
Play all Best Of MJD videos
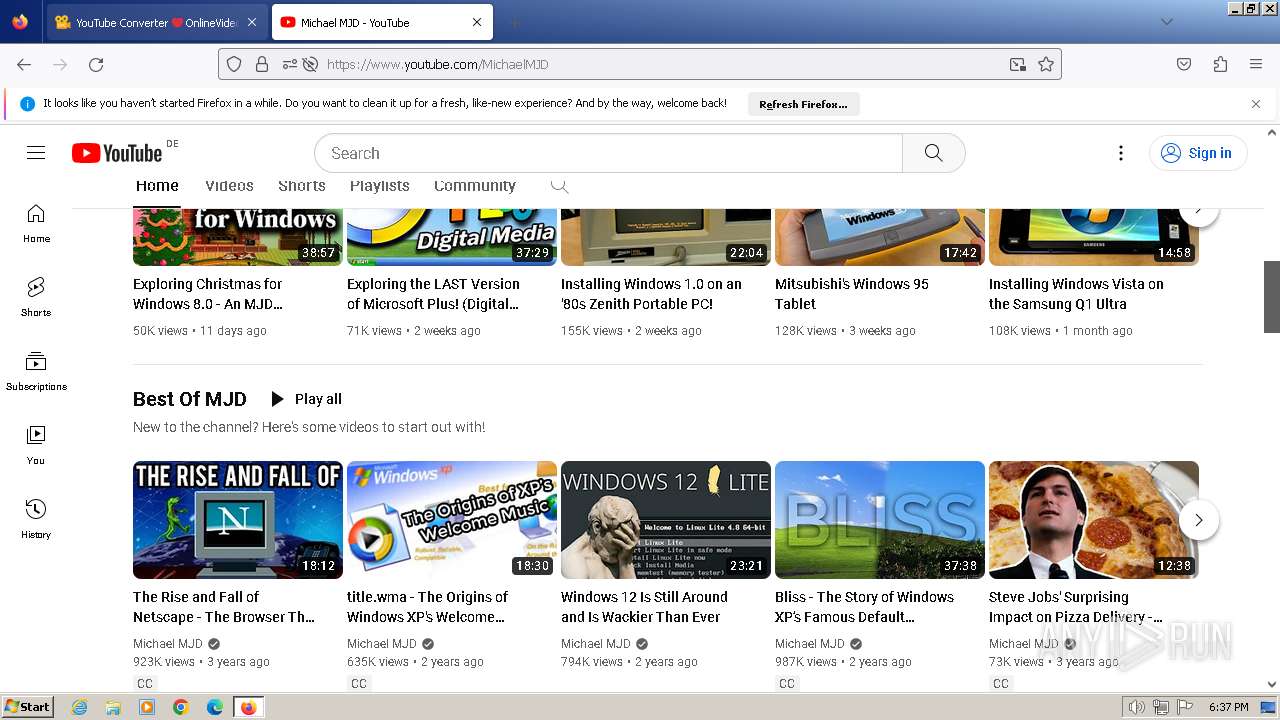pos(306,399)
